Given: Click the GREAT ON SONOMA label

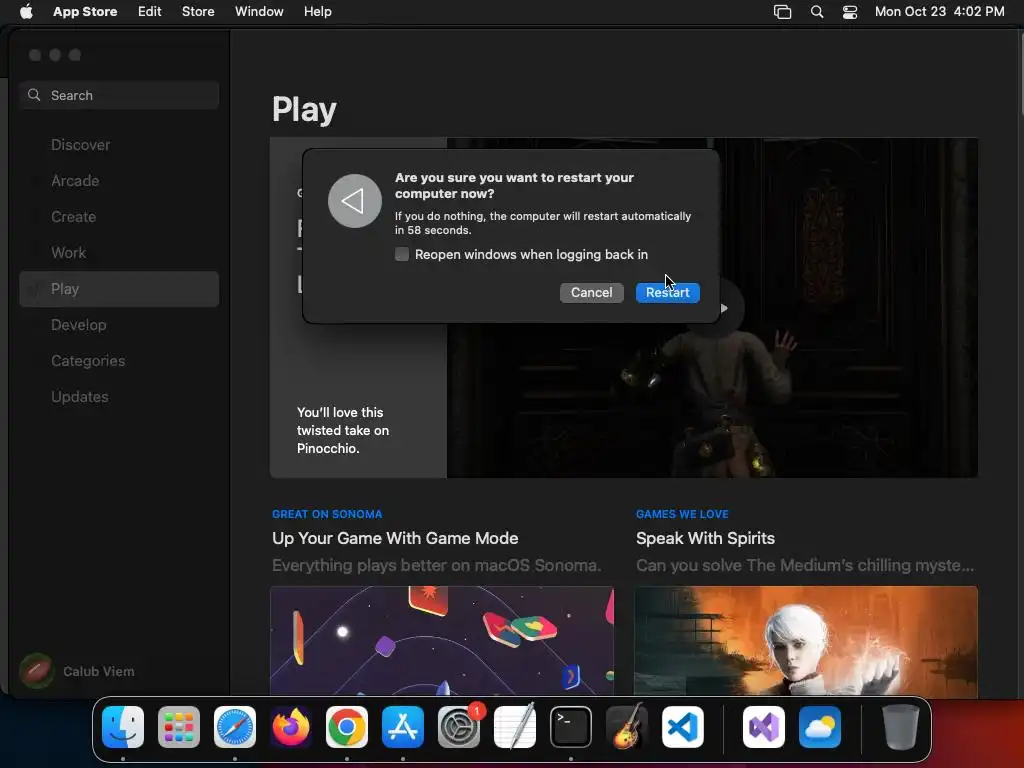Looking at the screenshot, I should pos(327,514).
